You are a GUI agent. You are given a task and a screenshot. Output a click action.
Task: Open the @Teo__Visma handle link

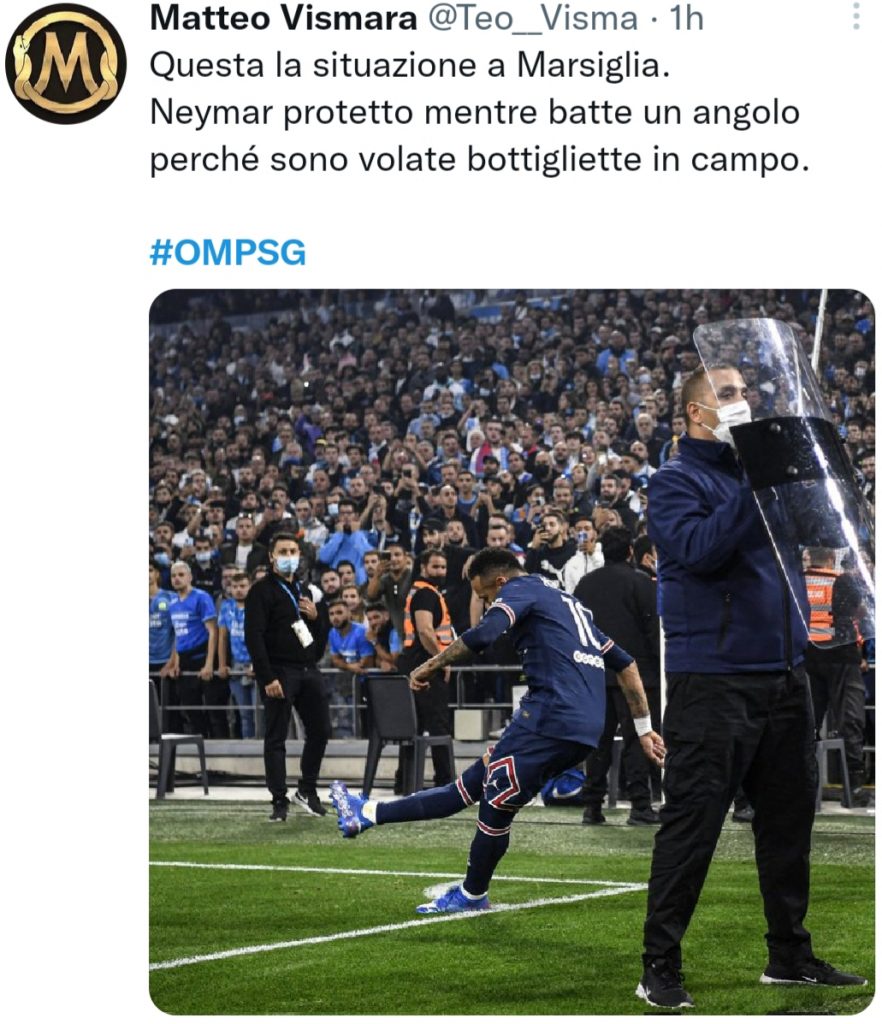pos(533,17)
